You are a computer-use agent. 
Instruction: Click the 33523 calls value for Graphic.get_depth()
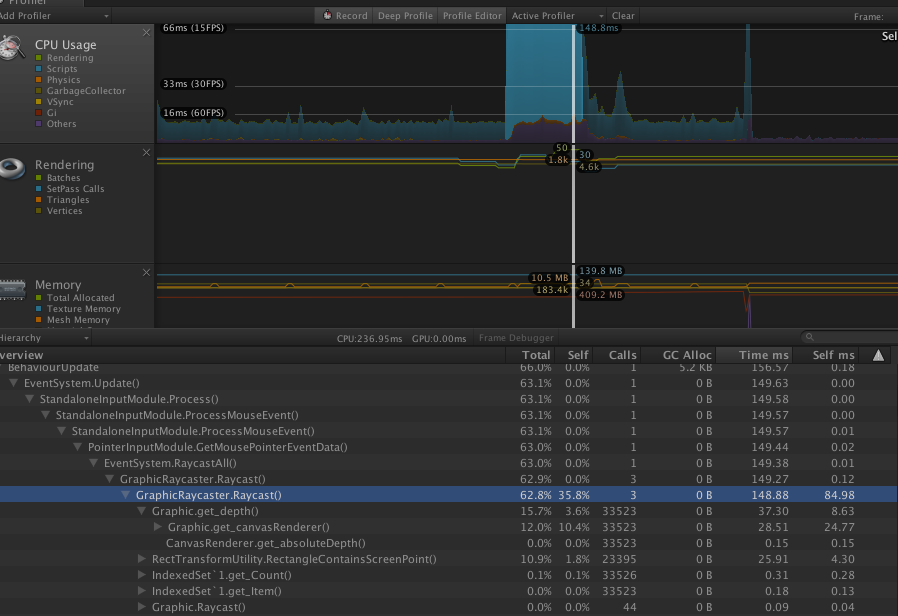[619, 511]
